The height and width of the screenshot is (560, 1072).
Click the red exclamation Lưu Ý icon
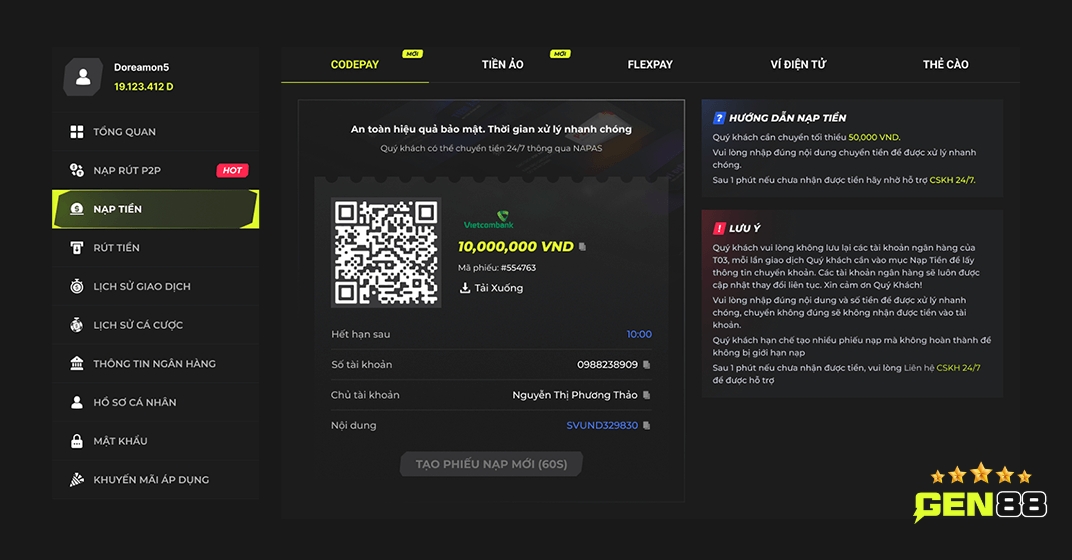(x=719, y=228)
